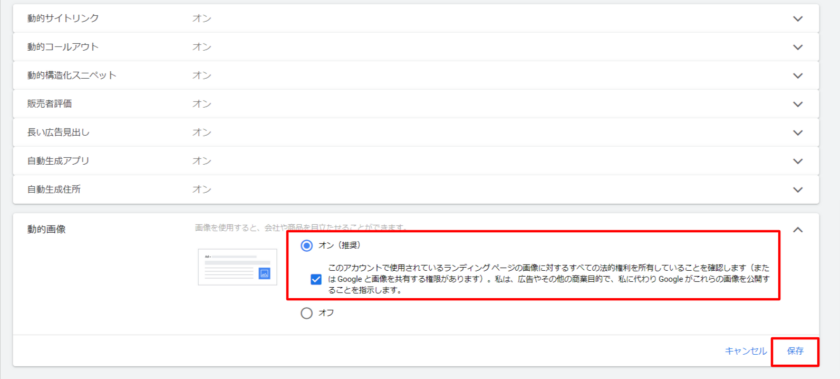Click オン status in 動的サイトリンク row
Image resolution: width=840 pixels, height=379 pixels.
coord(202,18)
